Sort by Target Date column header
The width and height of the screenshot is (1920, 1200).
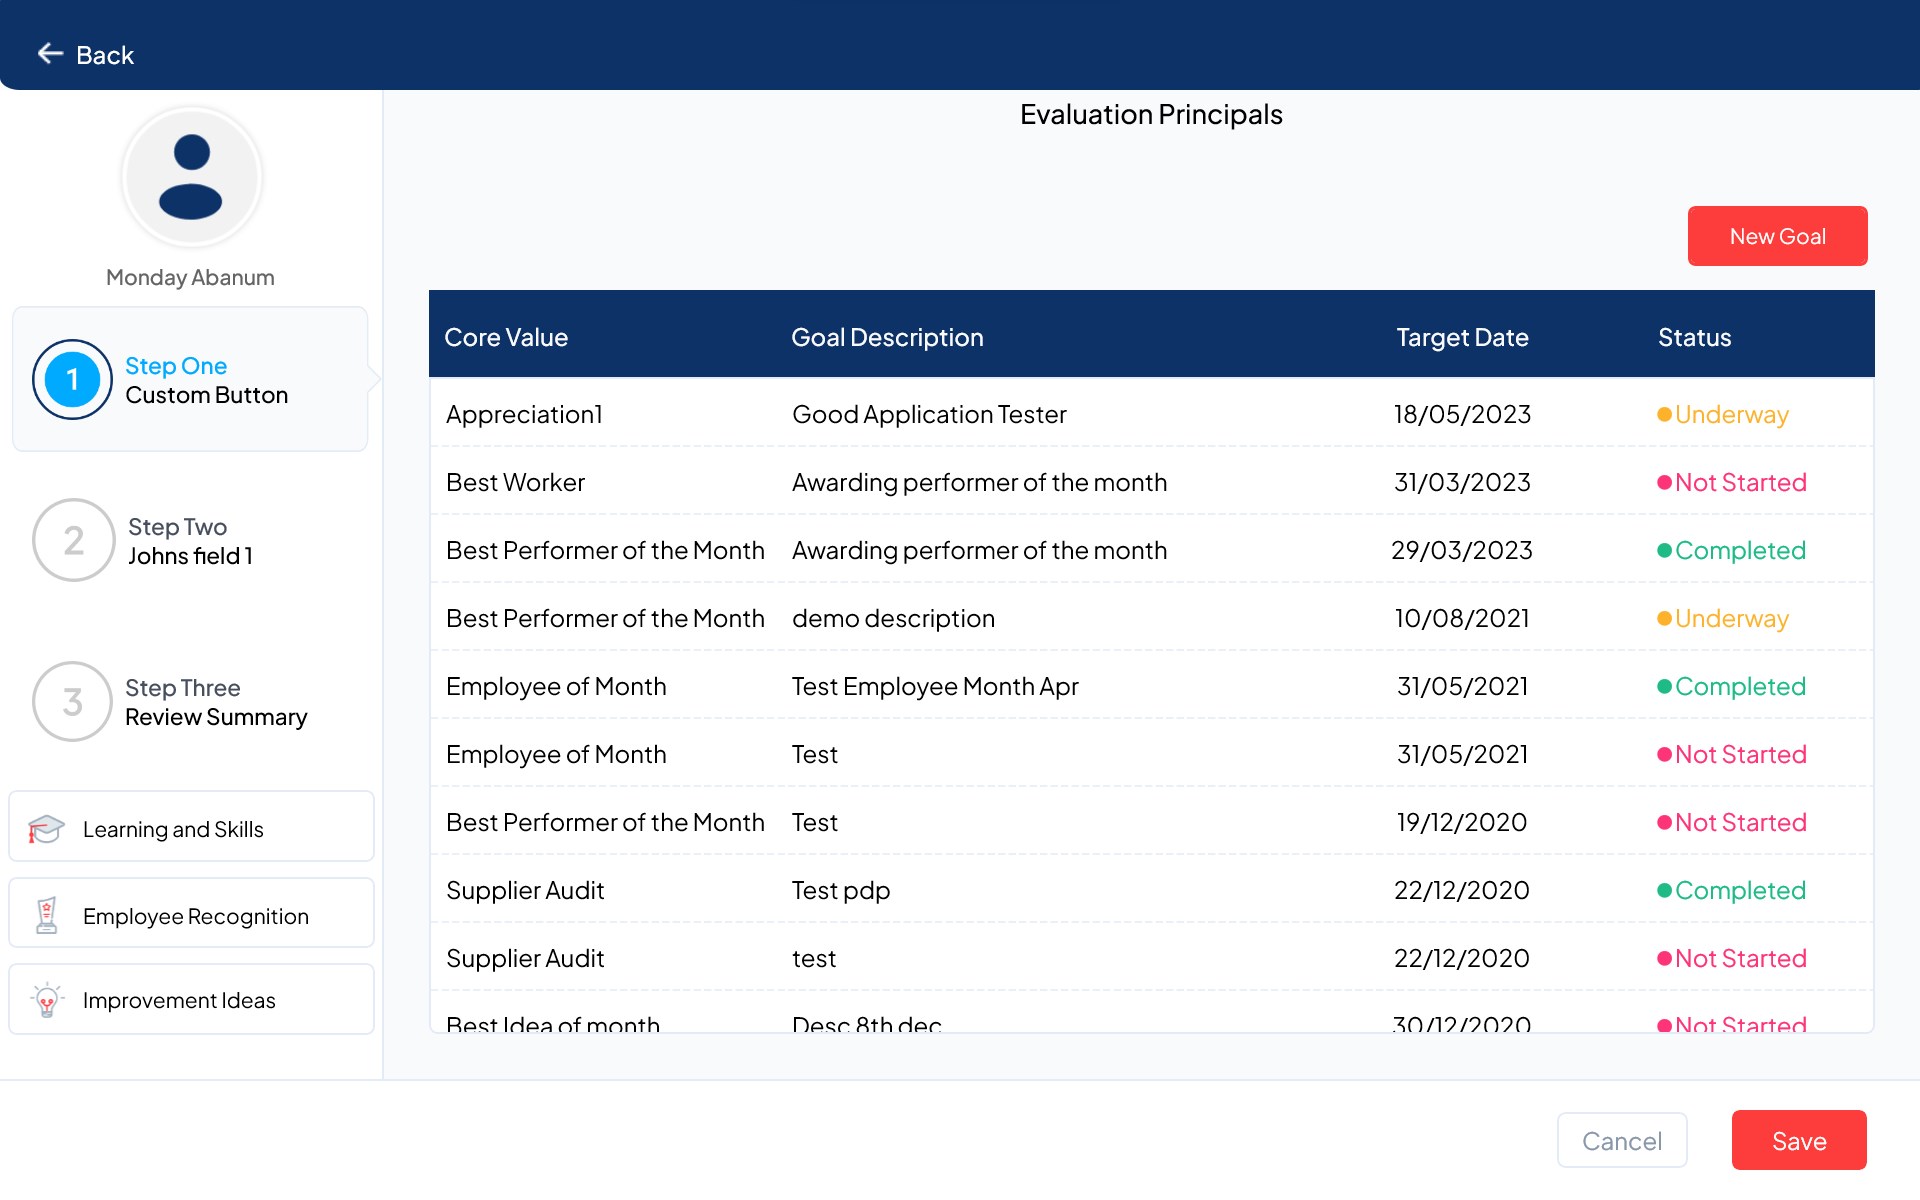(x=1461, y=337)
